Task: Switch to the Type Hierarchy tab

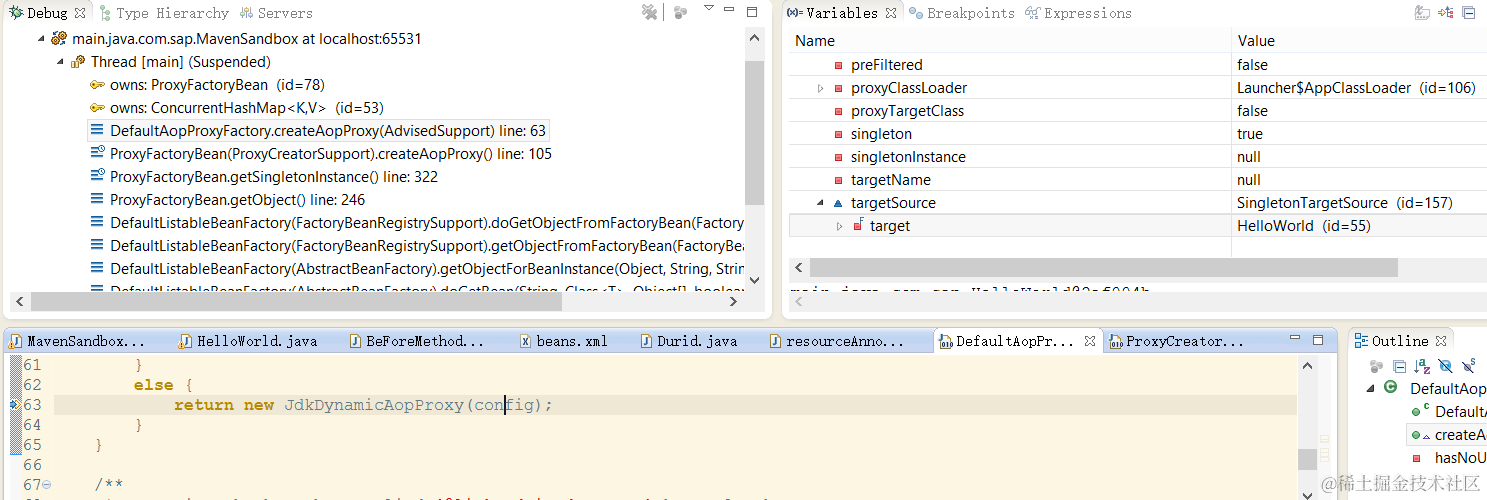Action: [x=163, y=13]
